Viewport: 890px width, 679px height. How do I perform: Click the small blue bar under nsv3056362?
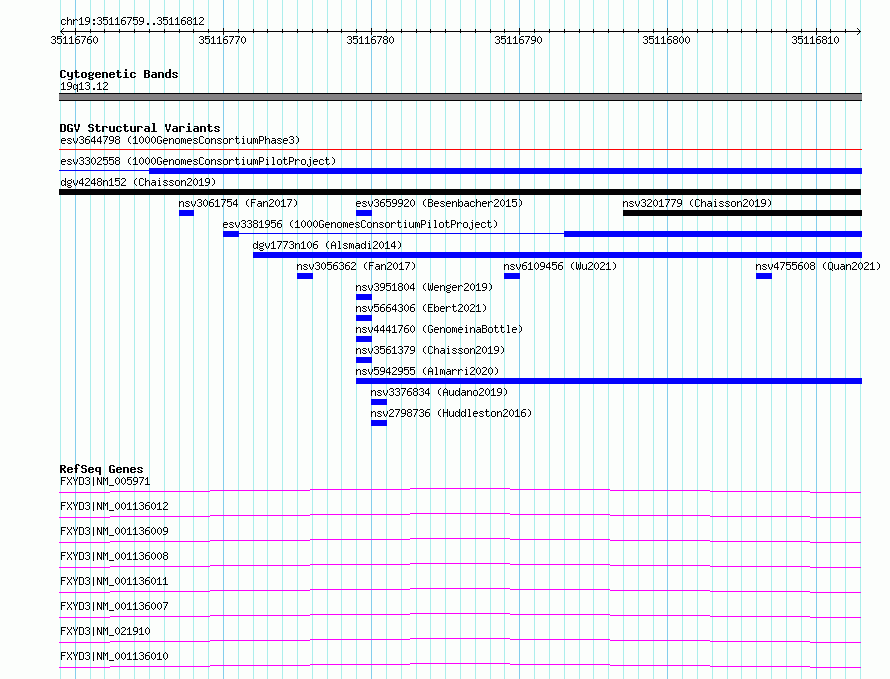click(x=305, y=276)
